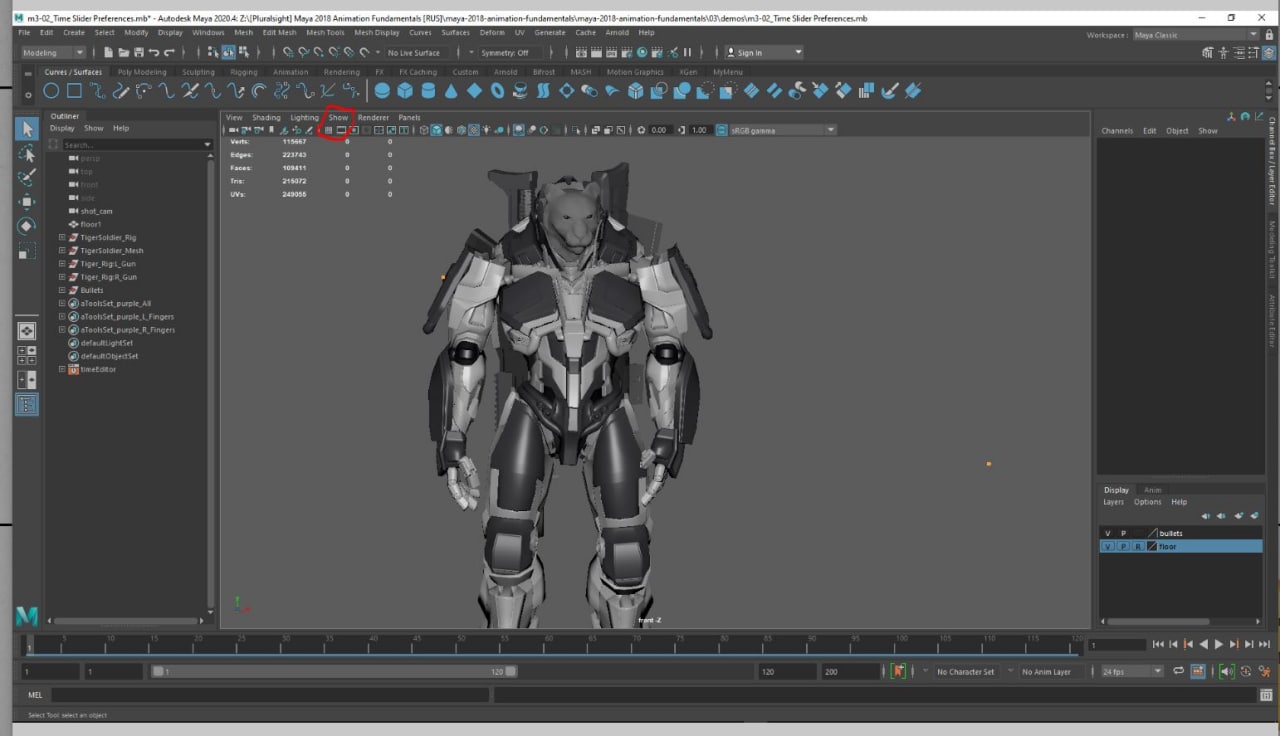Click No Character Set button
Screen dimensions: 1280x736
964,672
